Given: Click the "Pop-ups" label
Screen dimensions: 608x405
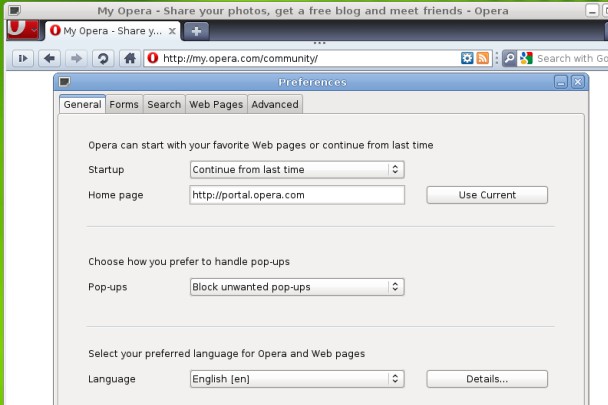Looking at the screenshot, I should 108,287.
